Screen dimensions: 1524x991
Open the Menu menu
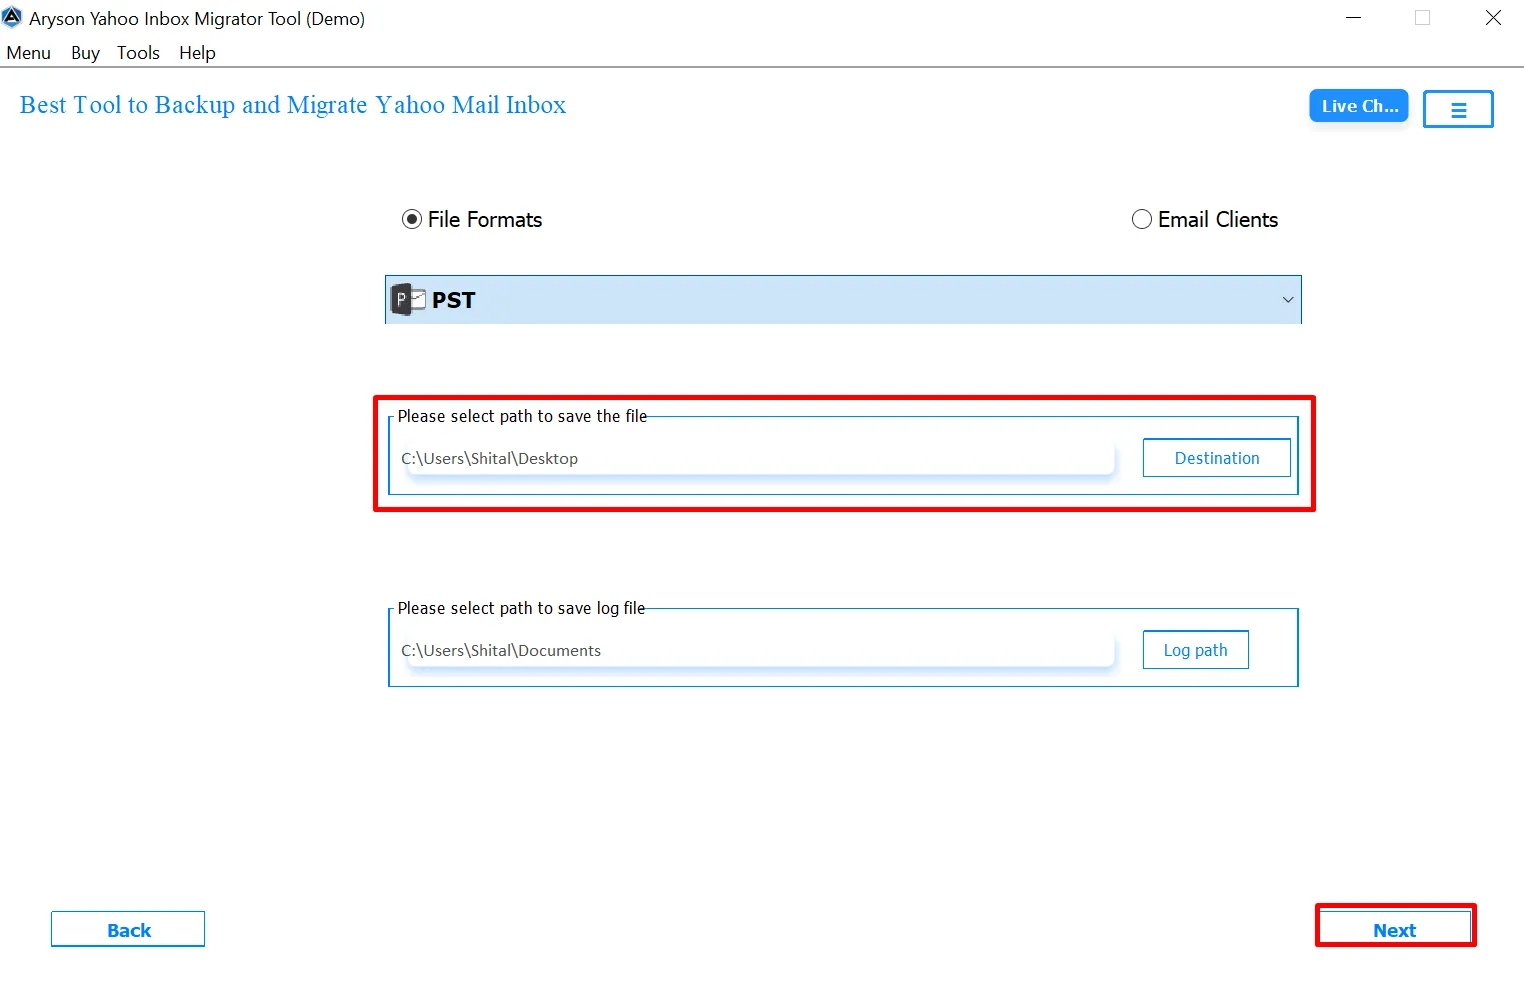(28, 53)
